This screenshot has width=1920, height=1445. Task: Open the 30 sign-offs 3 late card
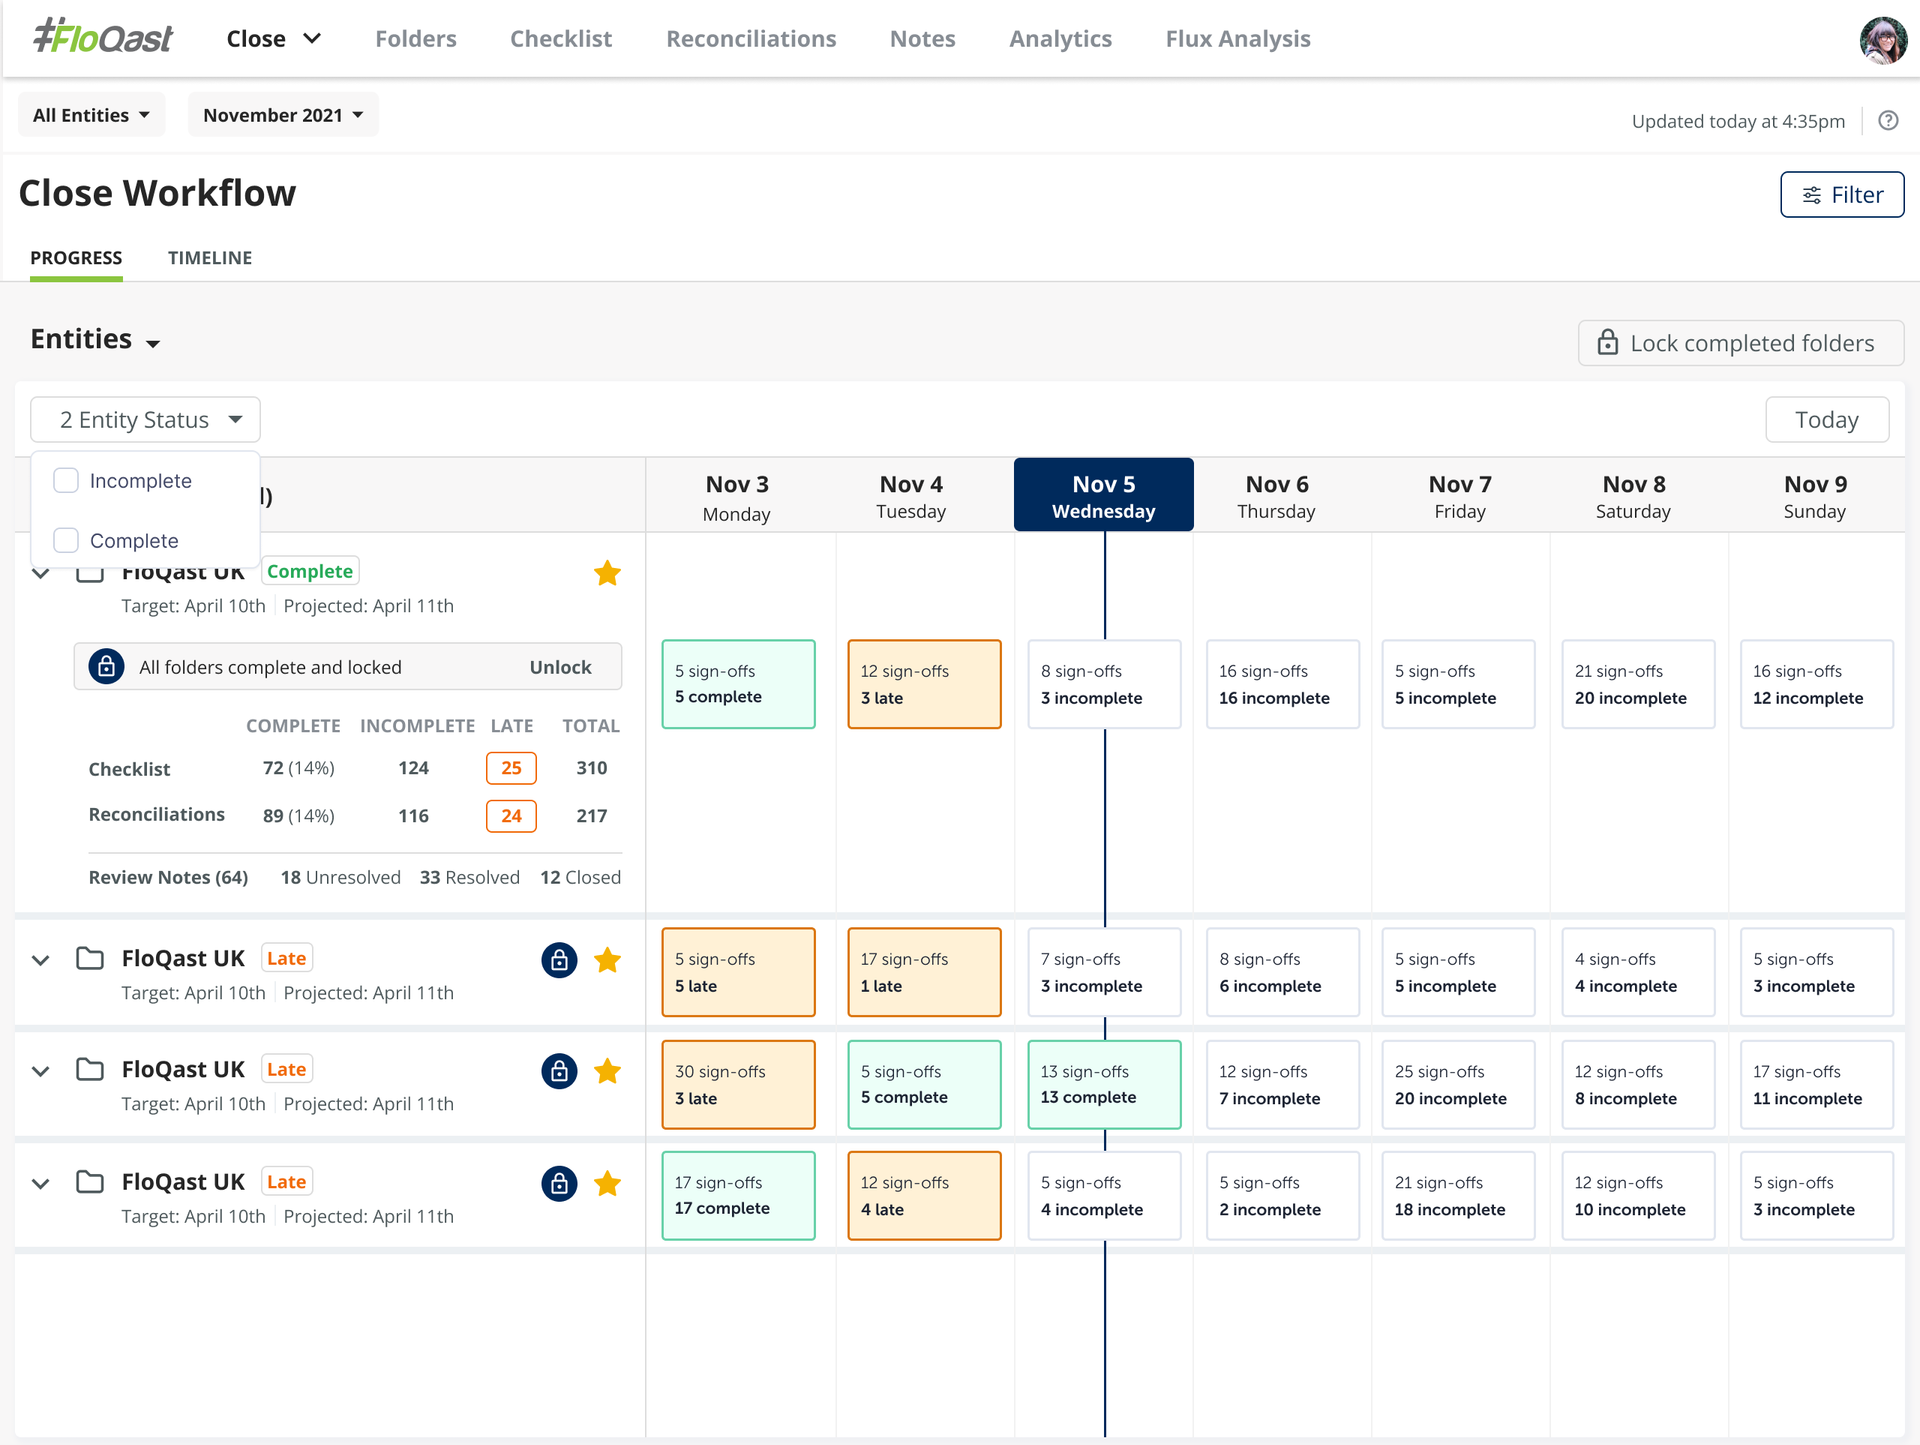tap(738, 1084)
